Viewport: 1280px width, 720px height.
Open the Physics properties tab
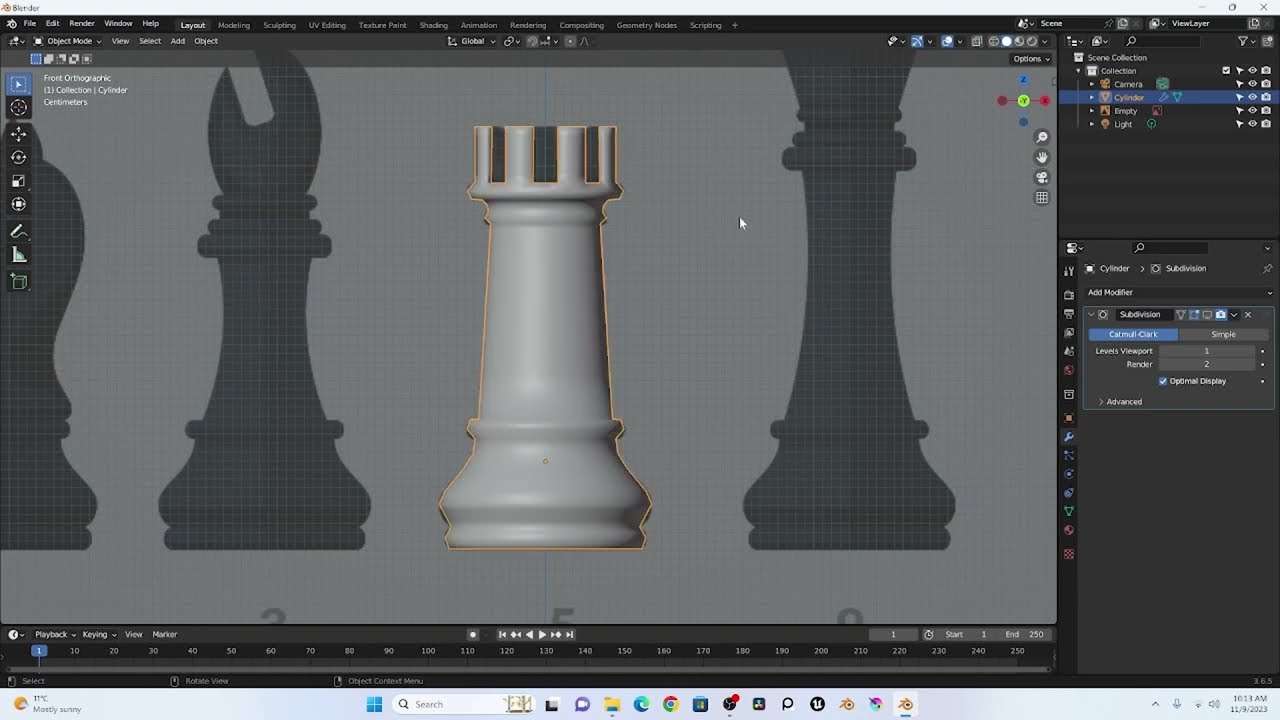click(1069, 474)
